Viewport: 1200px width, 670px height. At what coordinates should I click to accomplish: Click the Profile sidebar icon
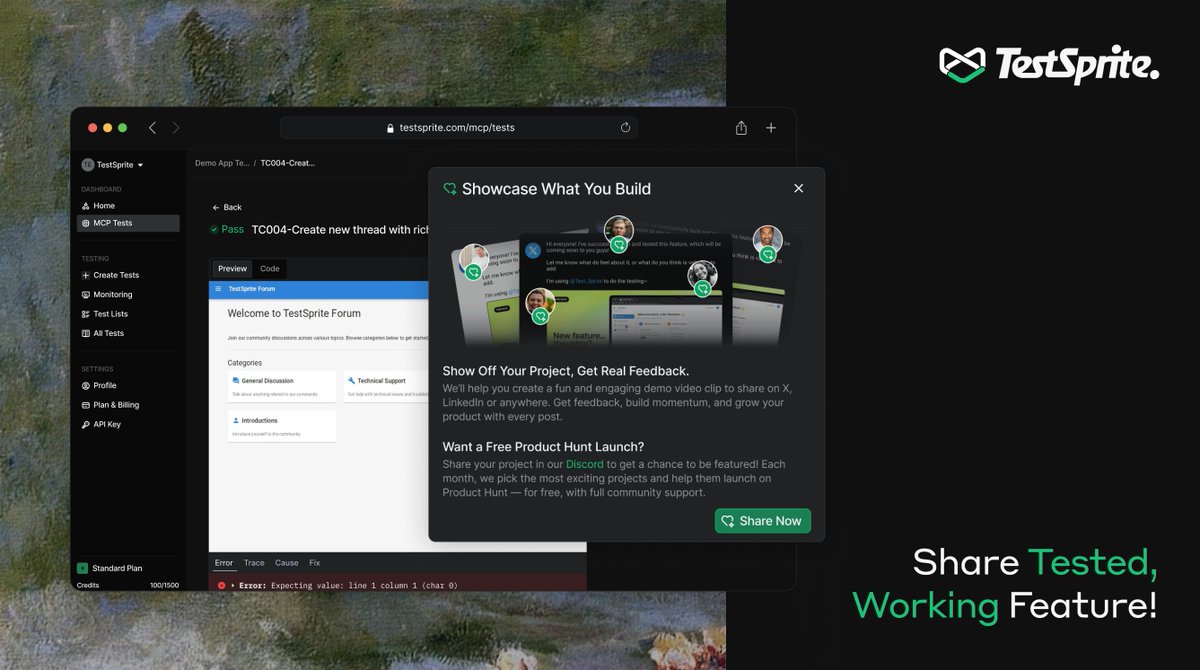85,385
